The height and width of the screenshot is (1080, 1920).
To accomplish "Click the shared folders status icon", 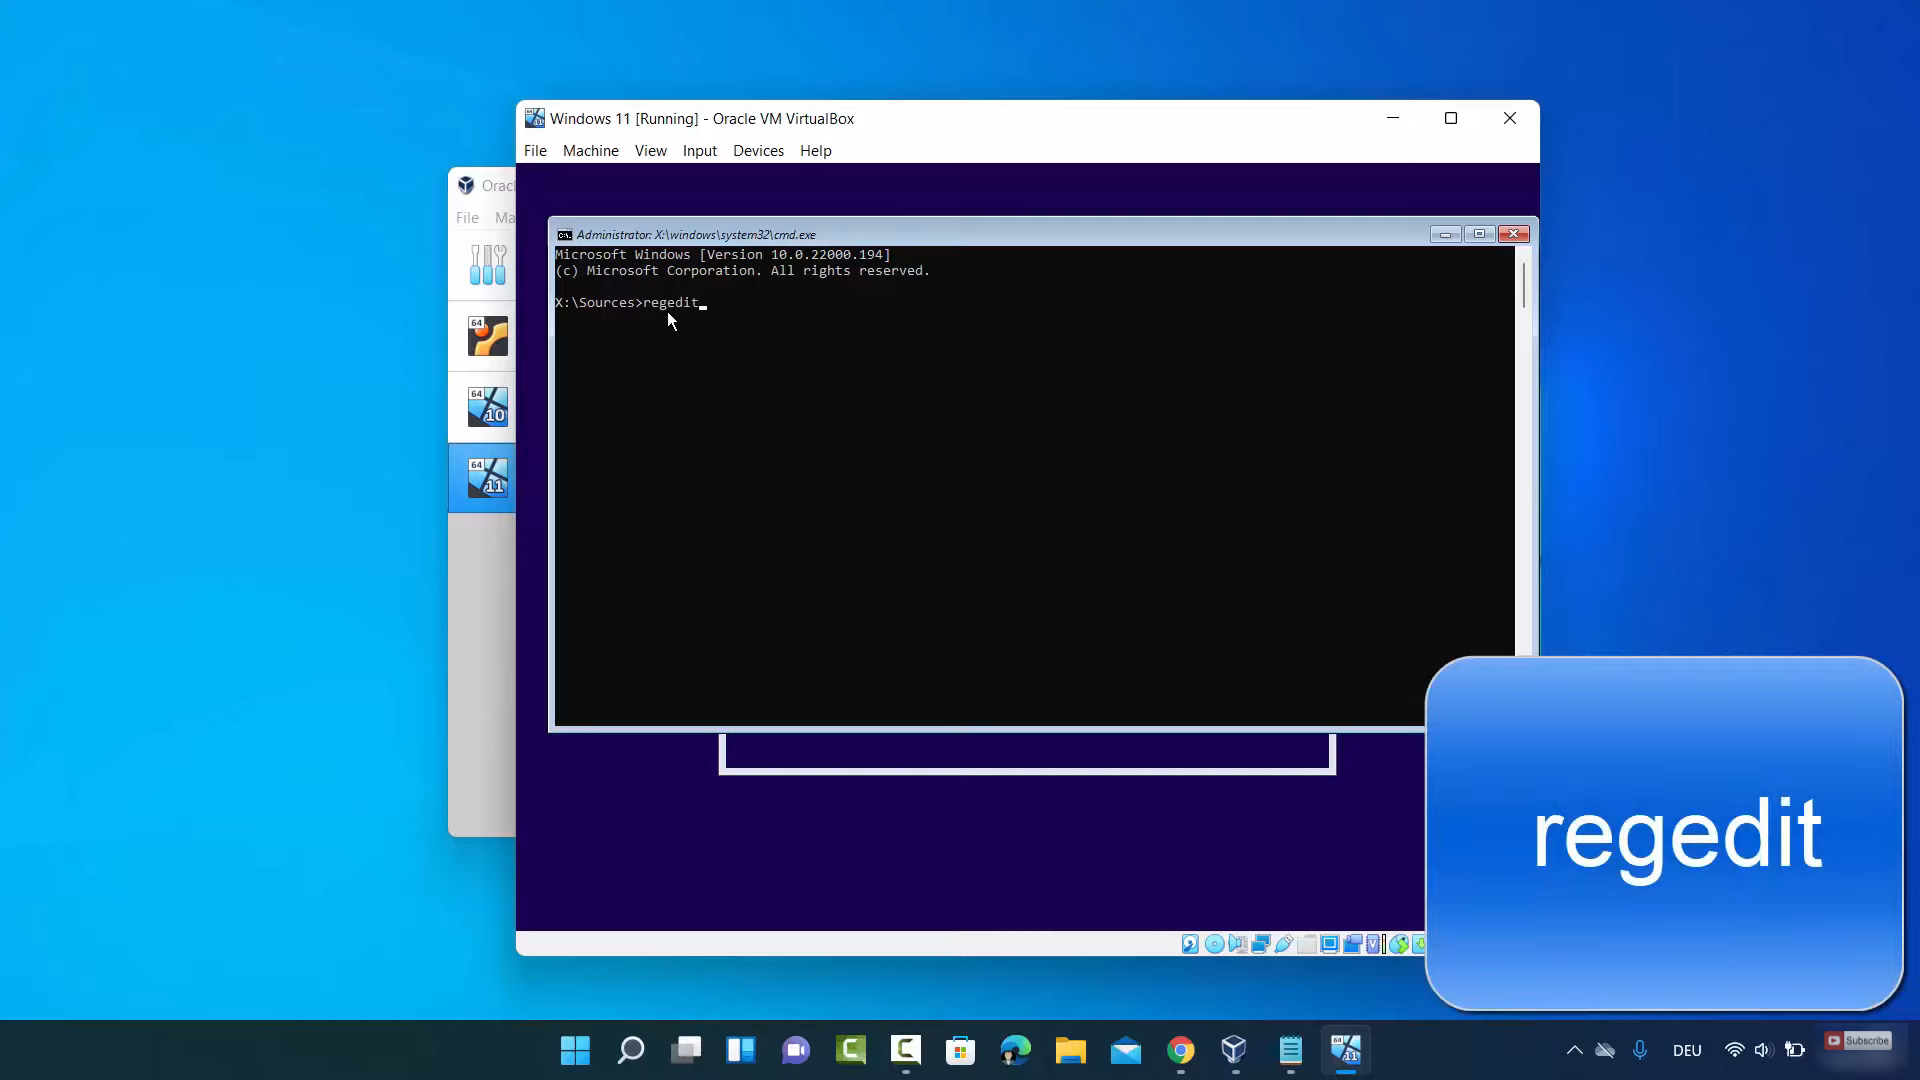I will (x=1307, y=944).
